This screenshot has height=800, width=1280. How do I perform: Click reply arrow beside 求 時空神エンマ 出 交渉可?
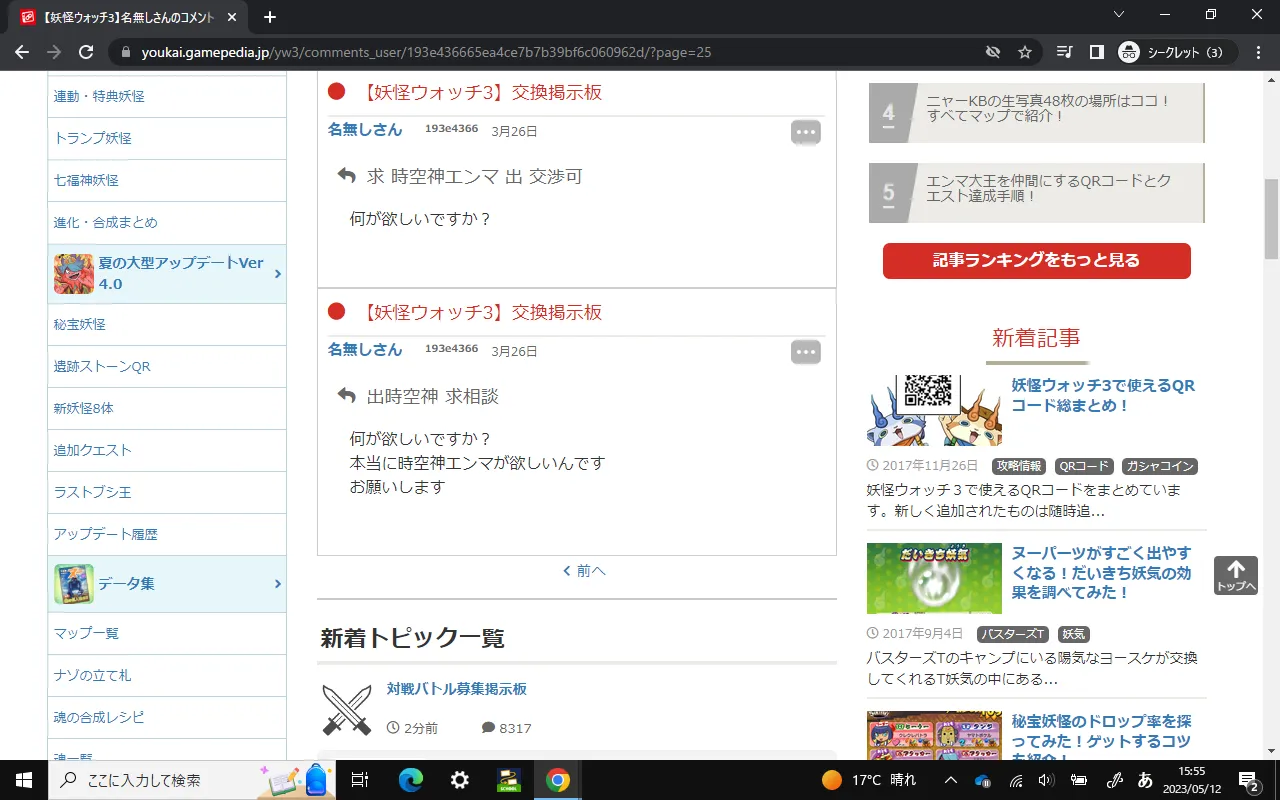click(346, 176)
